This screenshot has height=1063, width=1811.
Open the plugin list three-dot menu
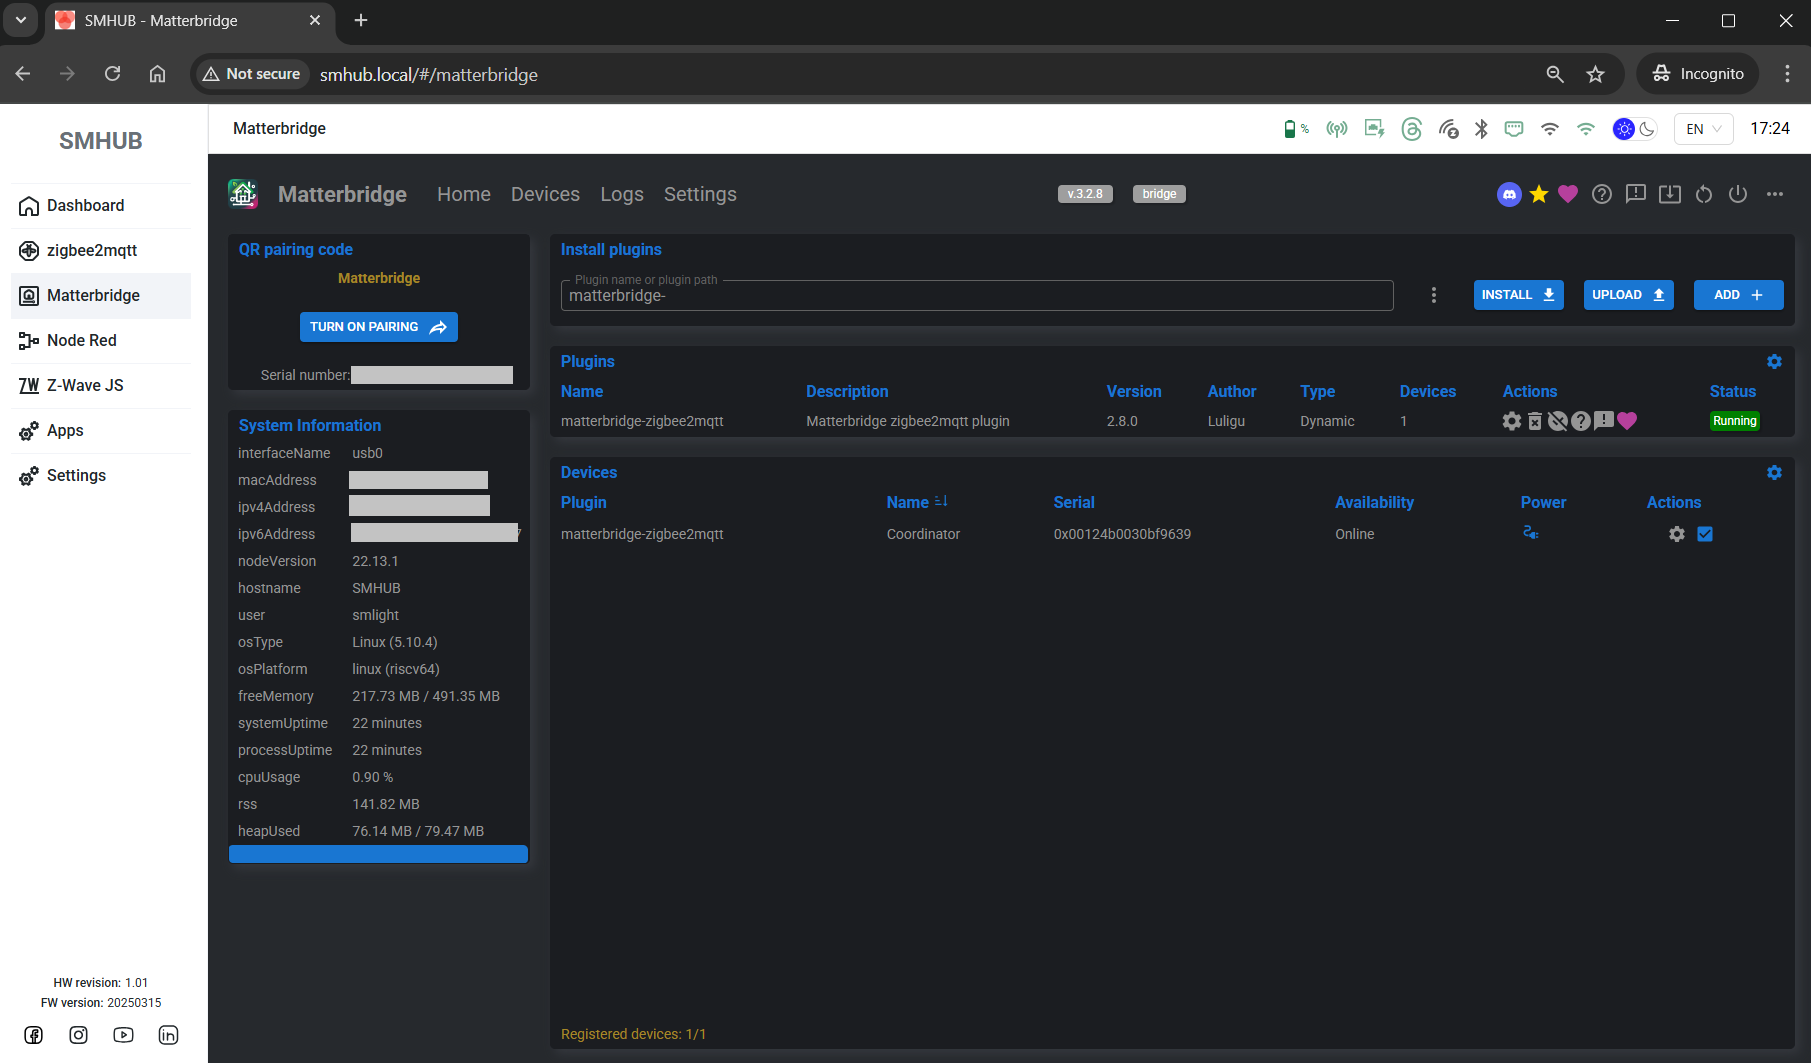1434,295
